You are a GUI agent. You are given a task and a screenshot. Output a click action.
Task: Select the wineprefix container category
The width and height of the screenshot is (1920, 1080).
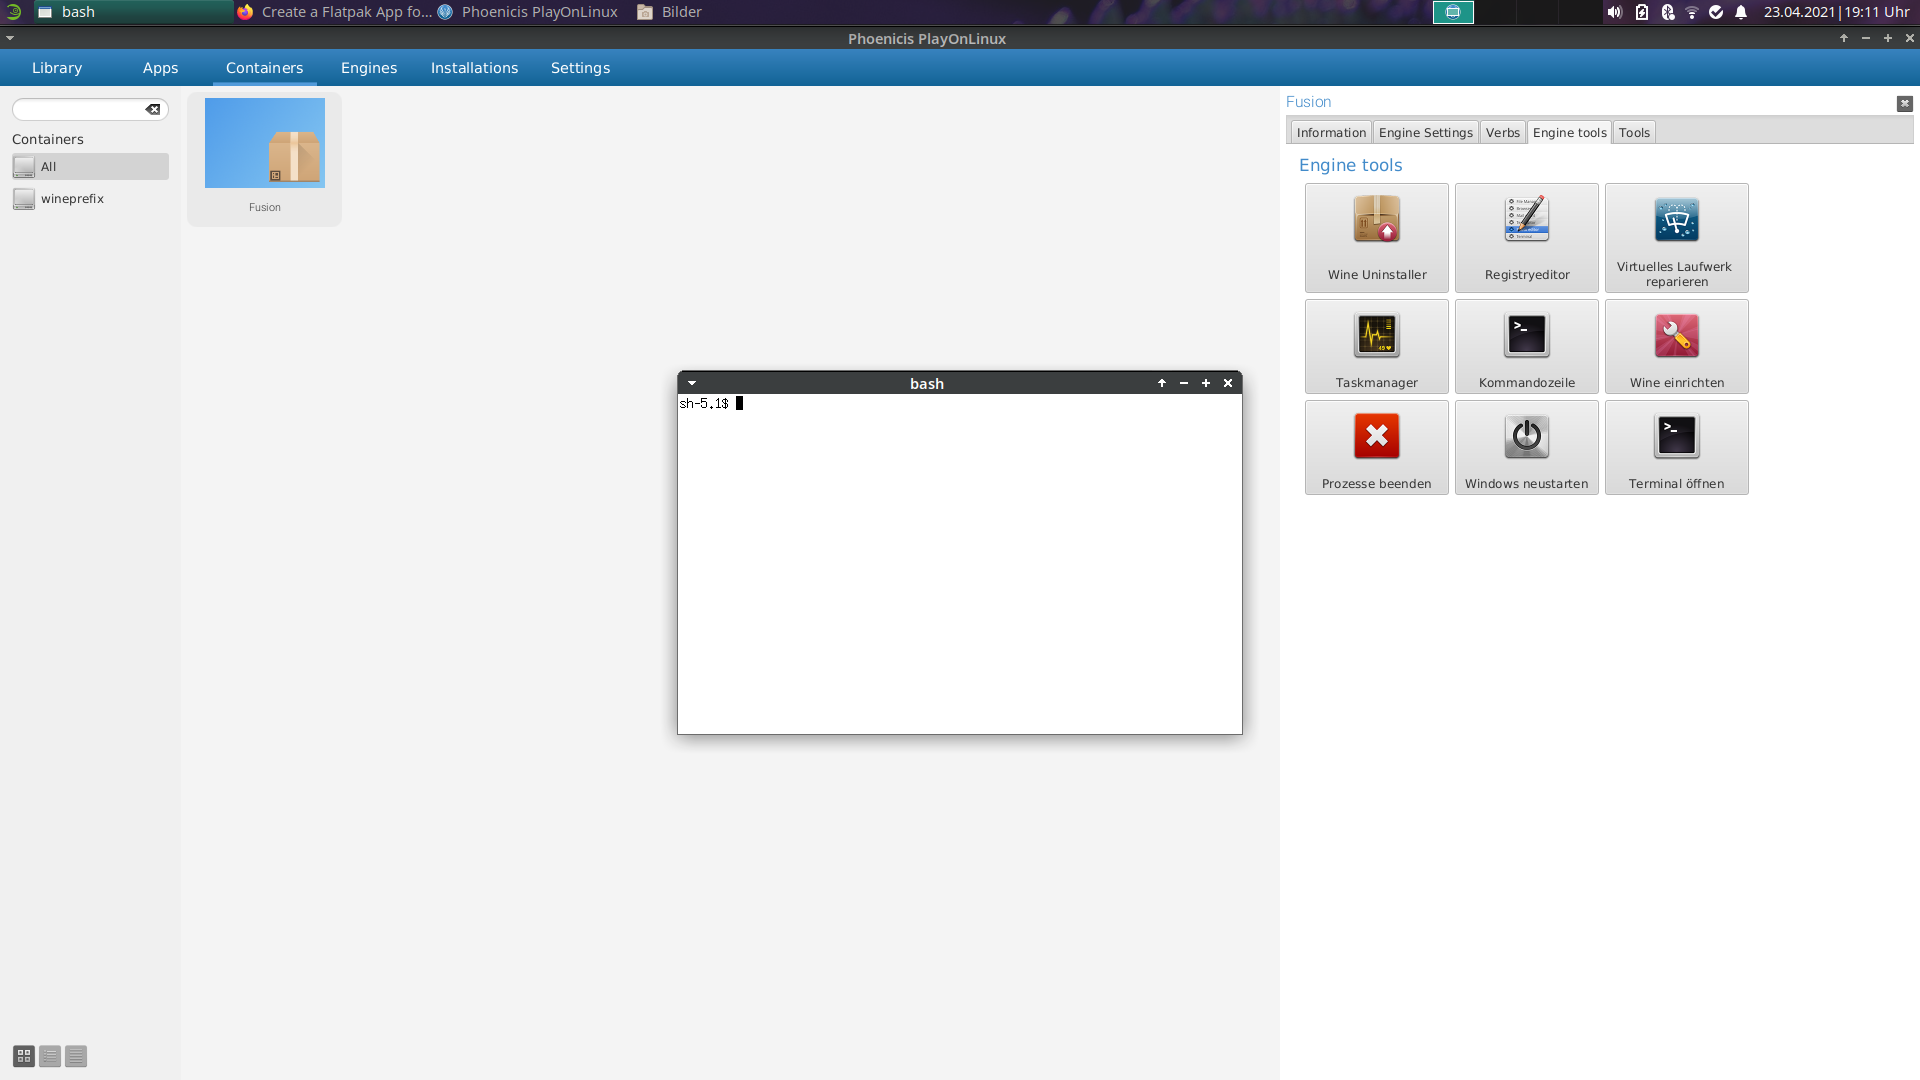[x=72, y=198]
